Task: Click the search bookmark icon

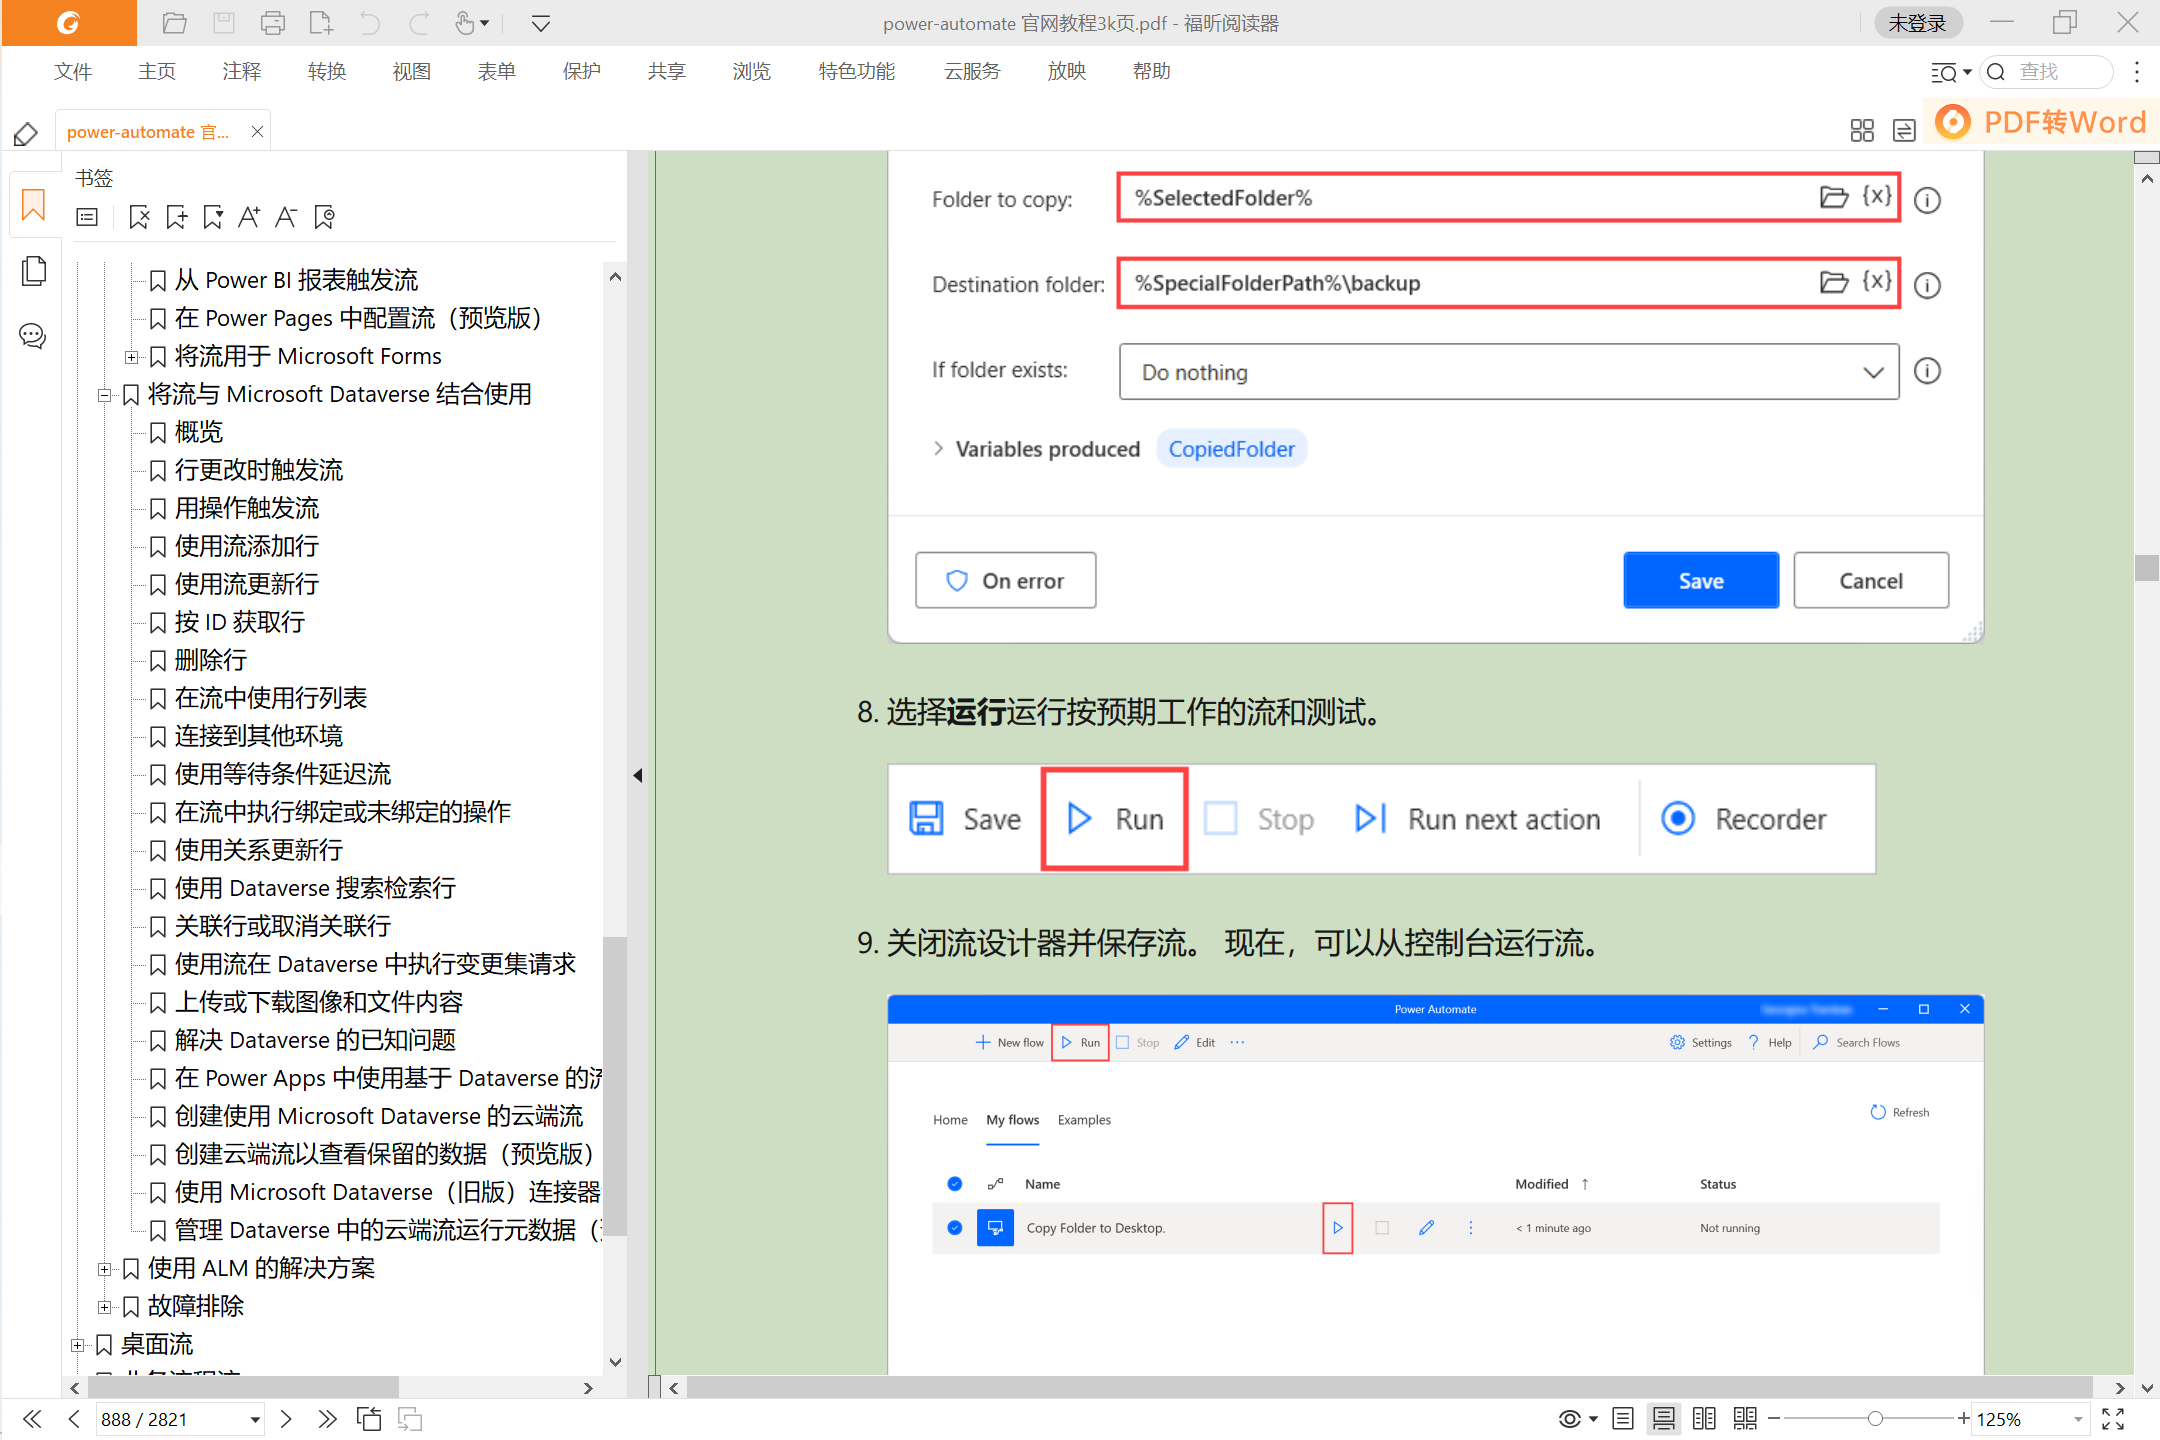Action: [324, 217]
